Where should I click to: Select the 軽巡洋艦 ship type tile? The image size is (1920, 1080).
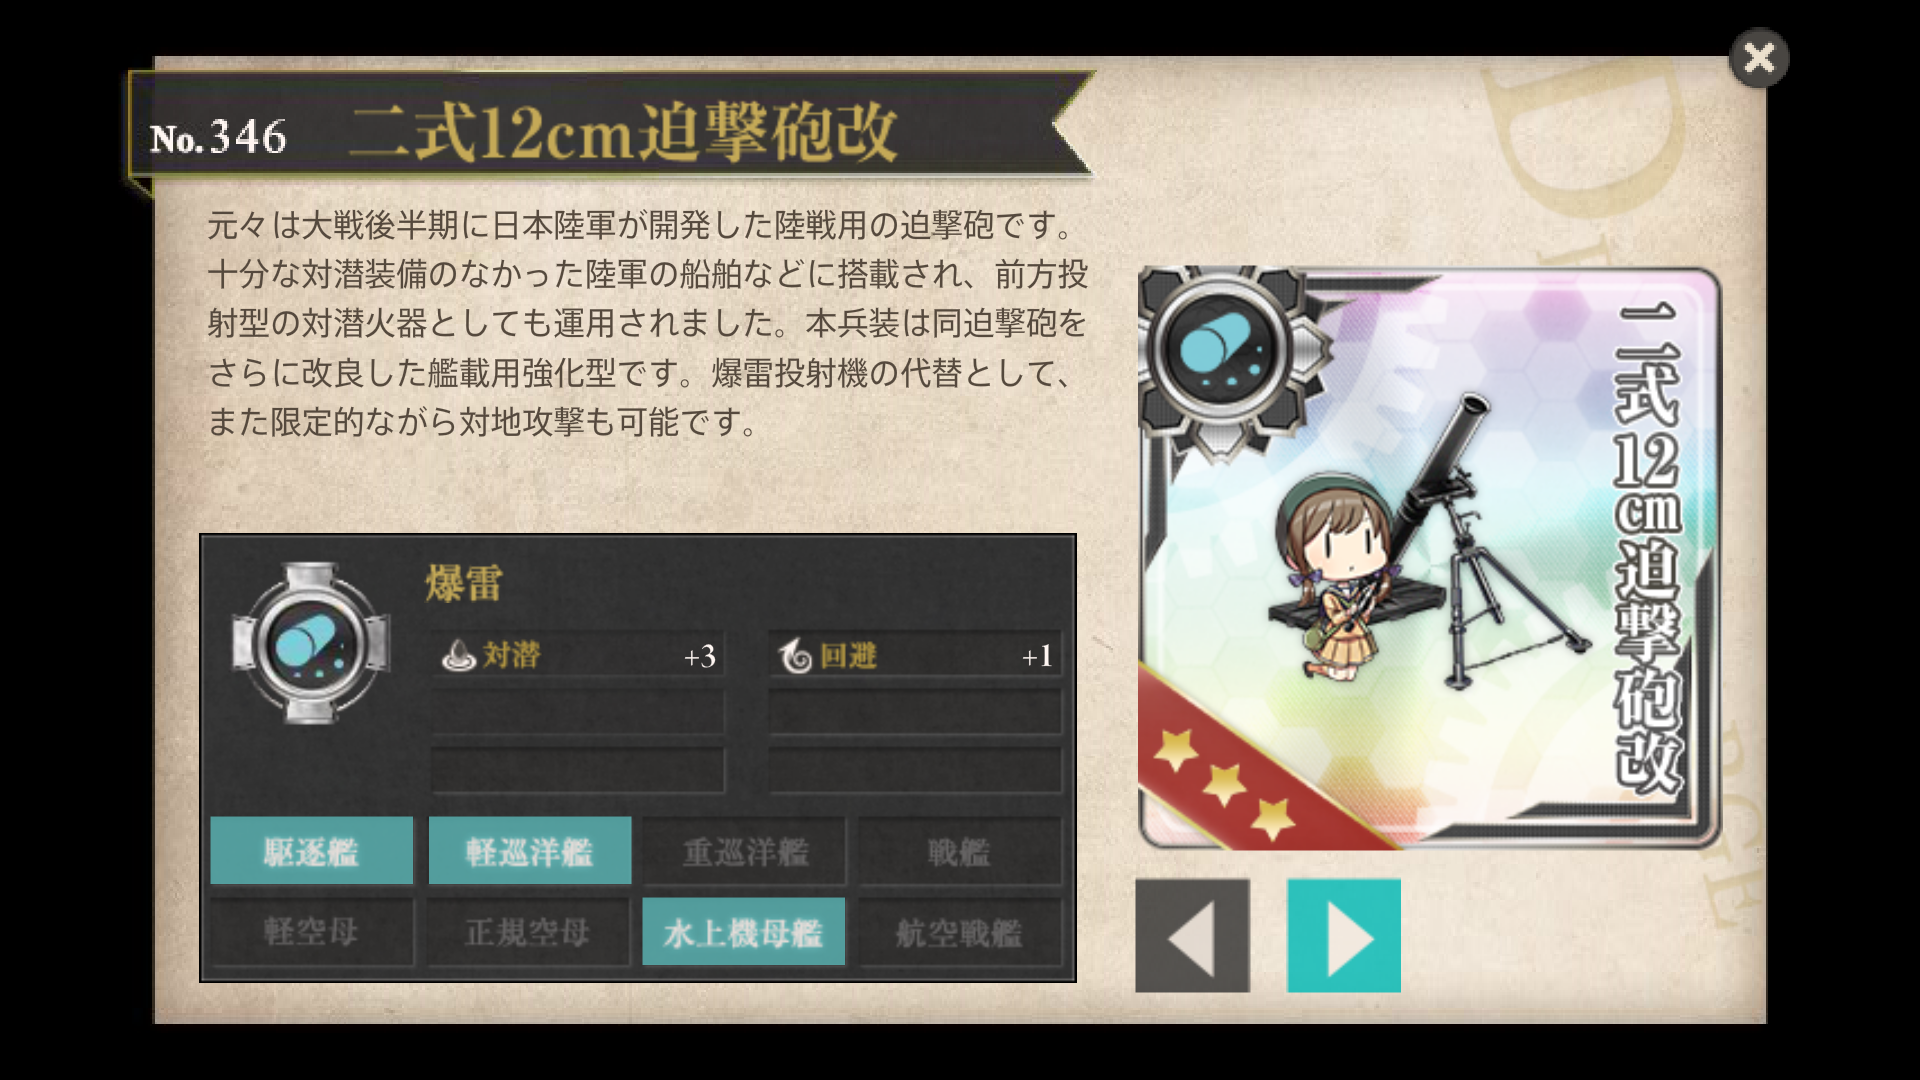pos(530,851)
